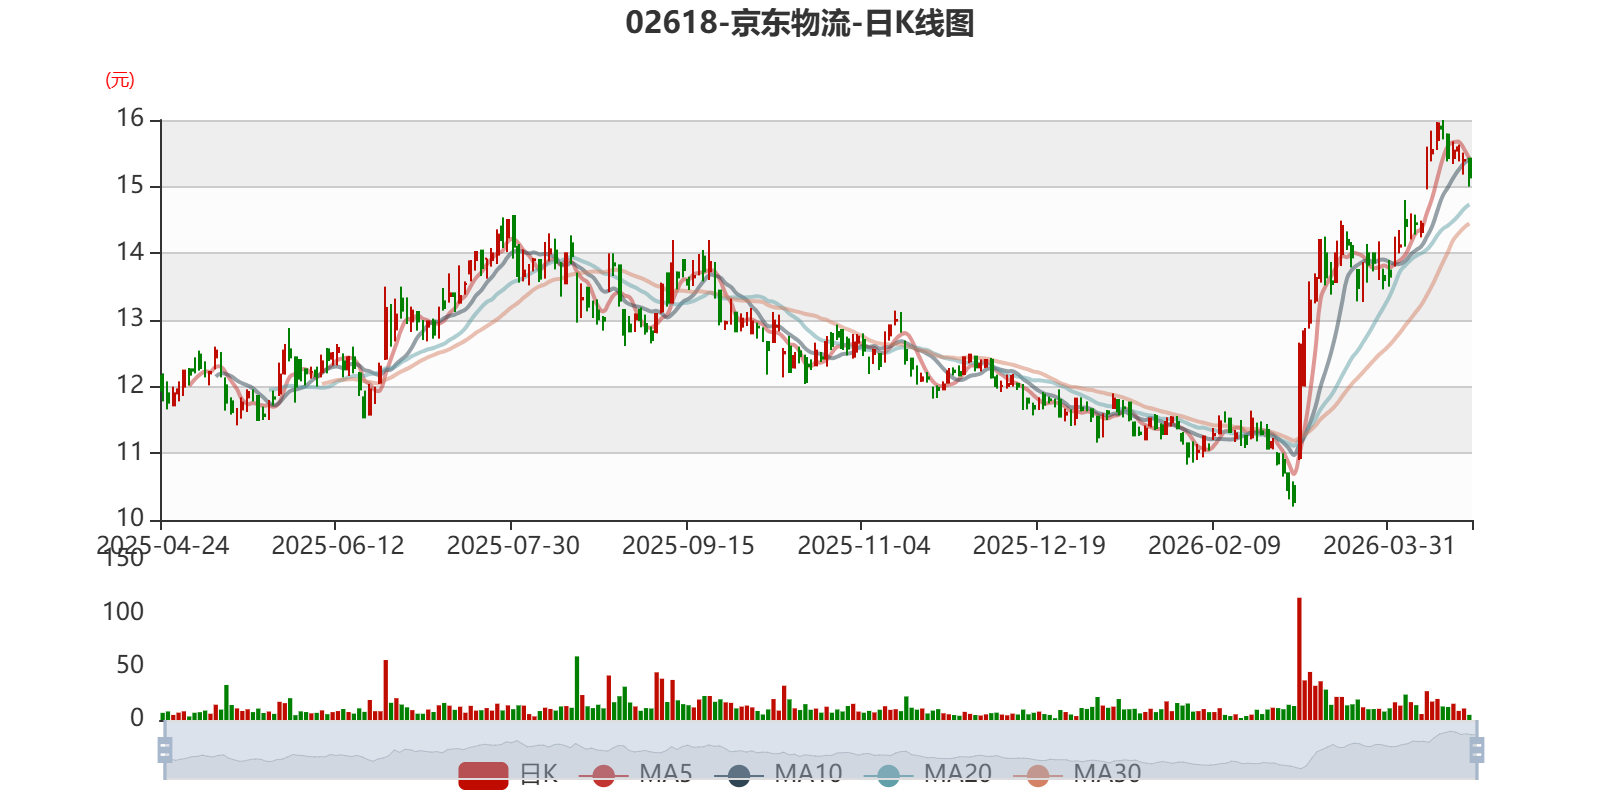Toggle the MA5 line legend
1600x800 pixels.
(635, 774)
